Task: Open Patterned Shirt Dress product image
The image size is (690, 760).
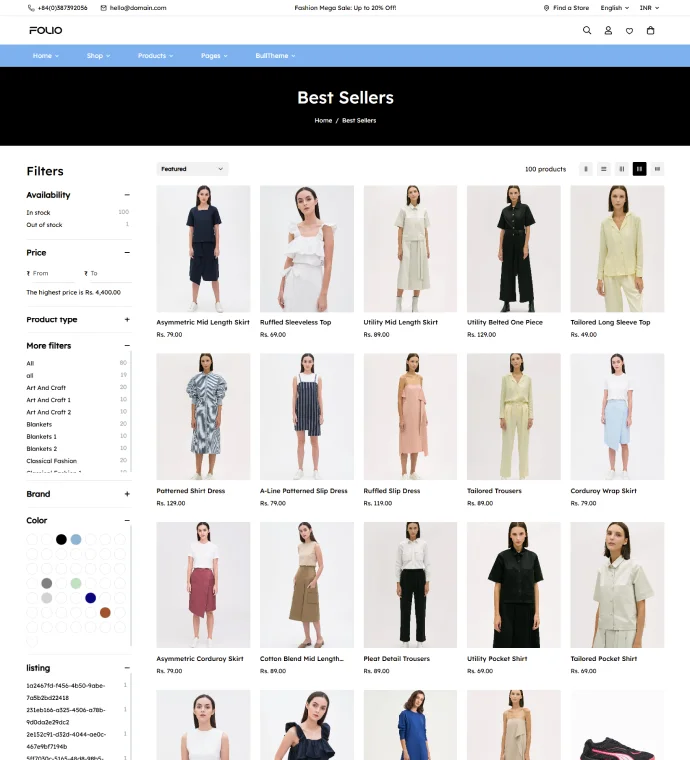Action: (x=203, y=416)
